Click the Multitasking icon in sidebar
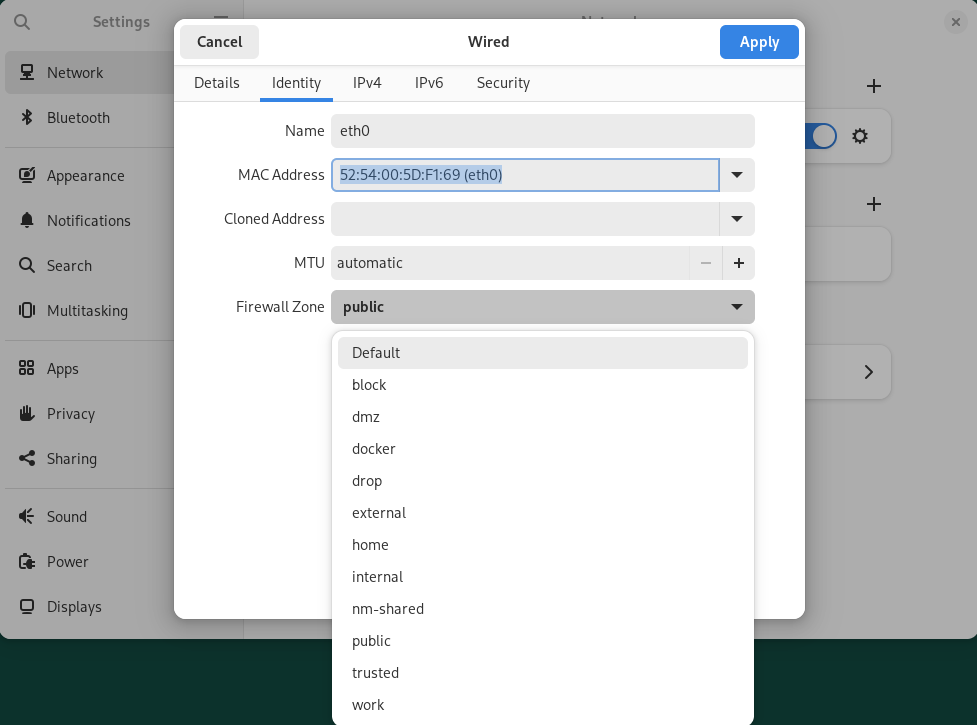 click(x=27, y=311)
